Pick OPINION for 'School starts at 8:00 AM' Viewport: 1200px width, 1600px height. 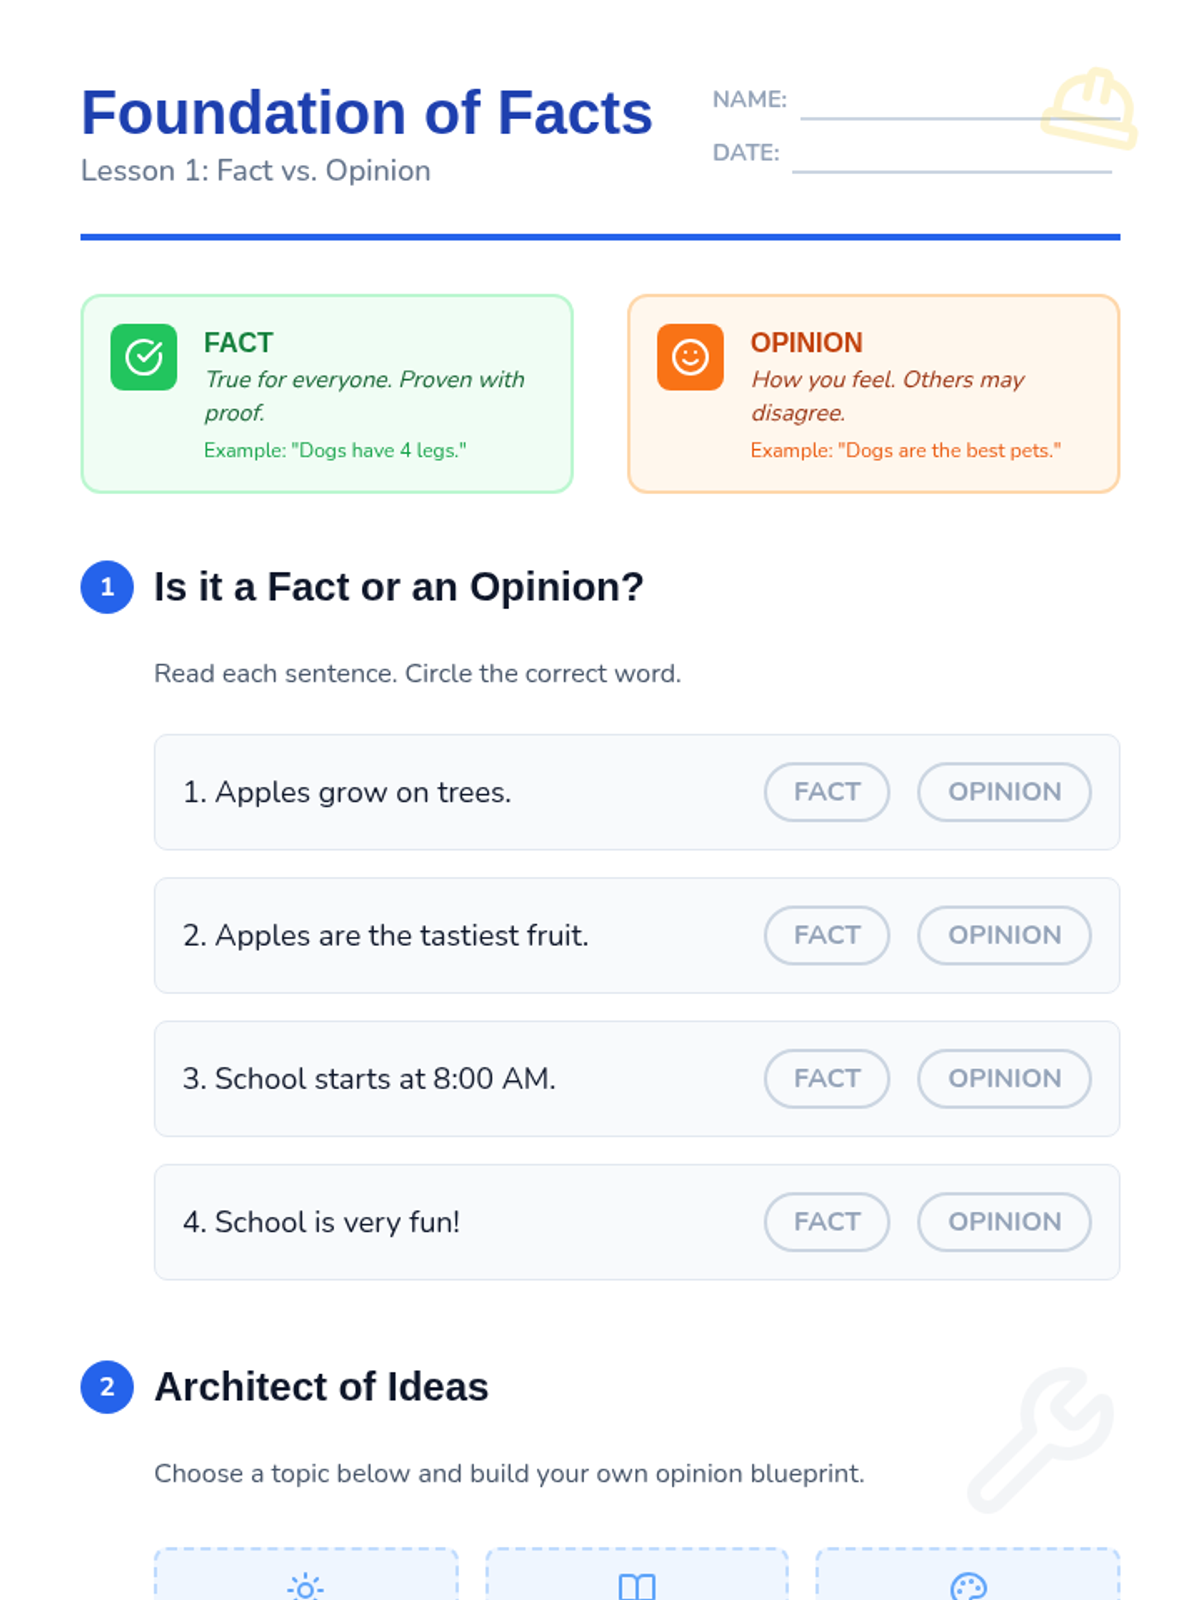(x=1004, y=1078)
